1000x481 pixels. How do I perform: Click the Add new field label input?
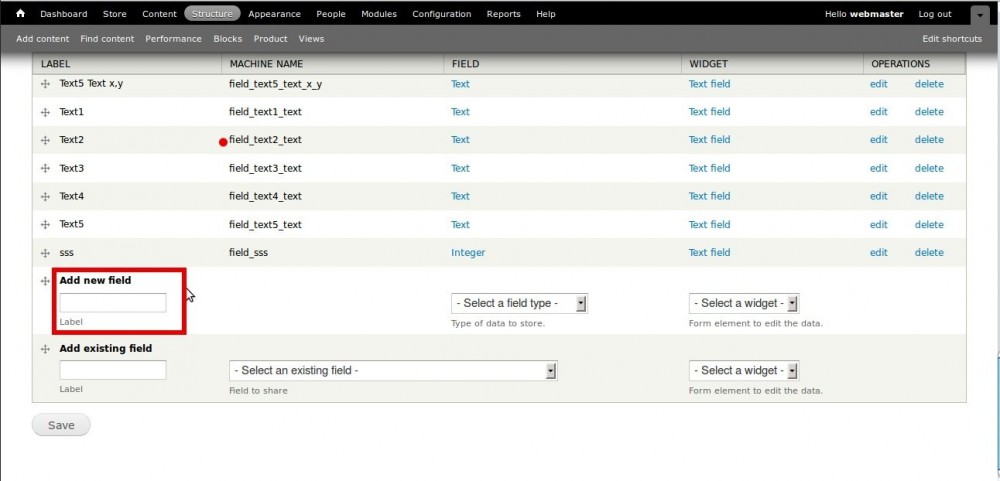coord(113,302)
